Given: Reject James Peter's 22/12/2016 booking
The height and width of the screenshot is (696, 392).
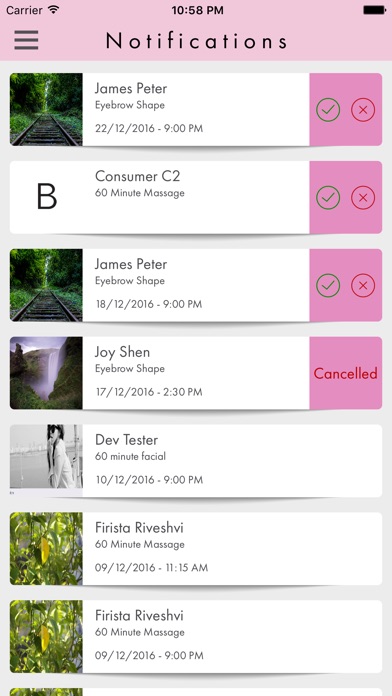Looking at the screenshot, I should 363,110.
